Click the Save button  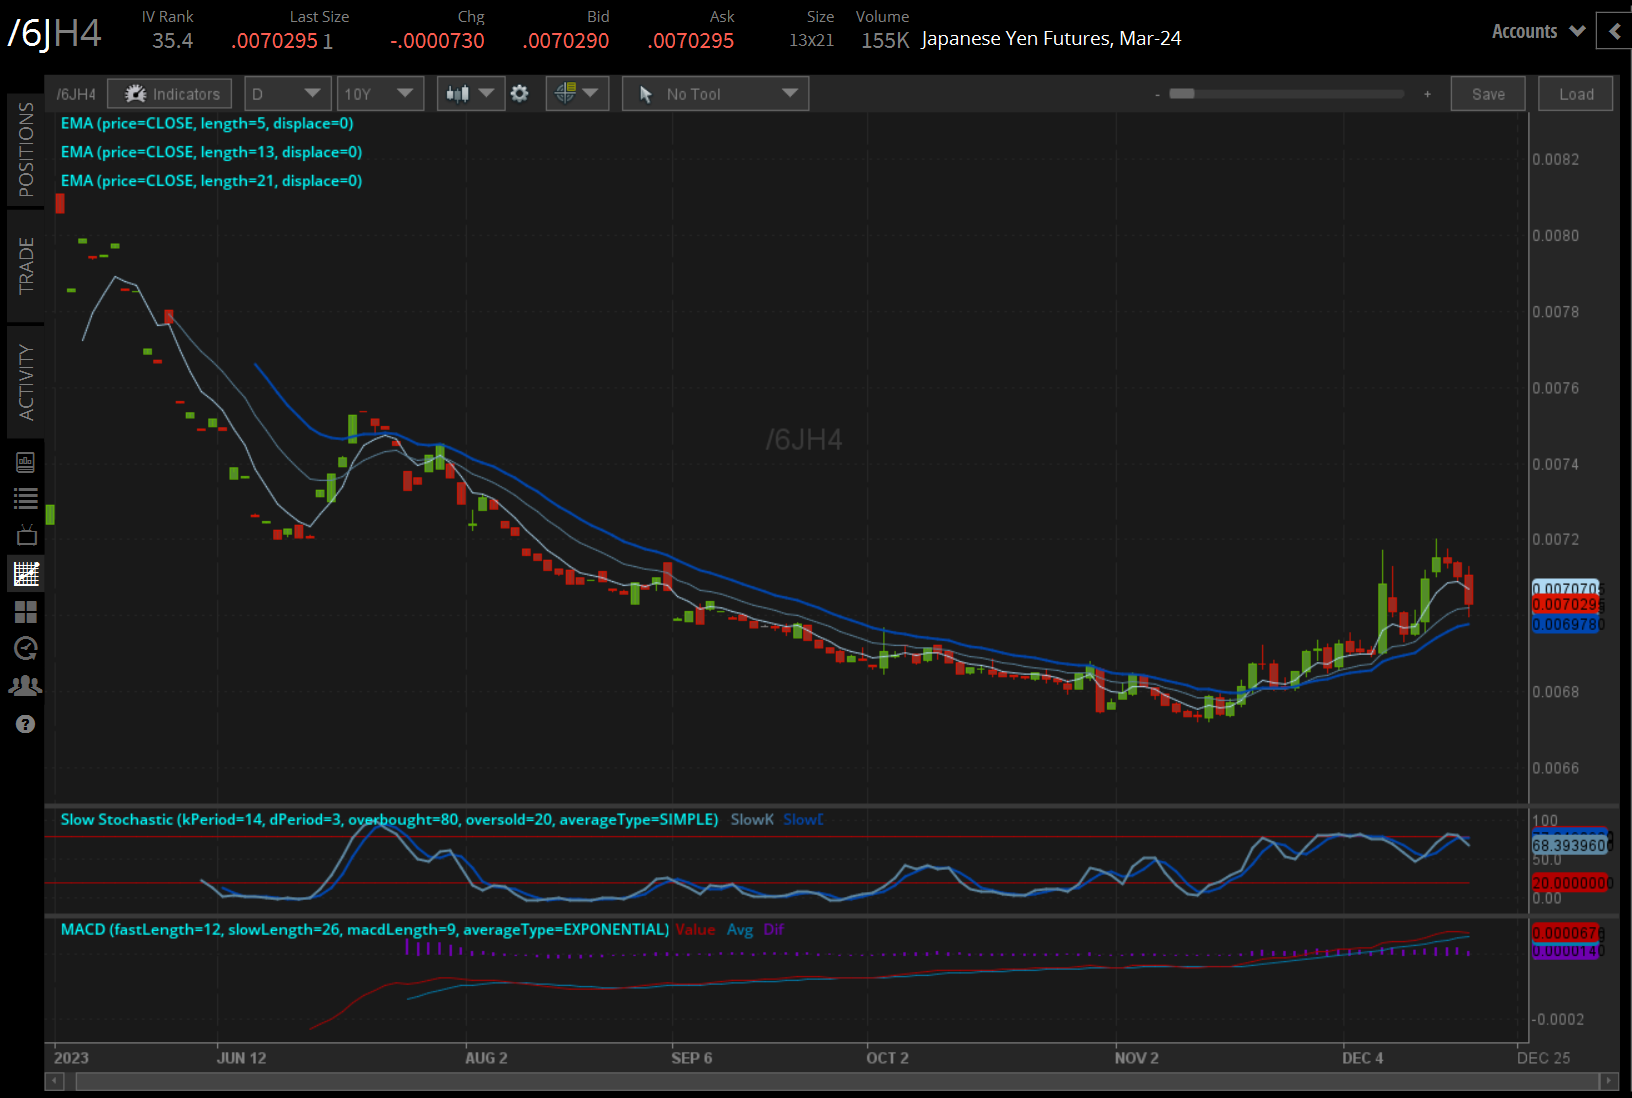1487,94
